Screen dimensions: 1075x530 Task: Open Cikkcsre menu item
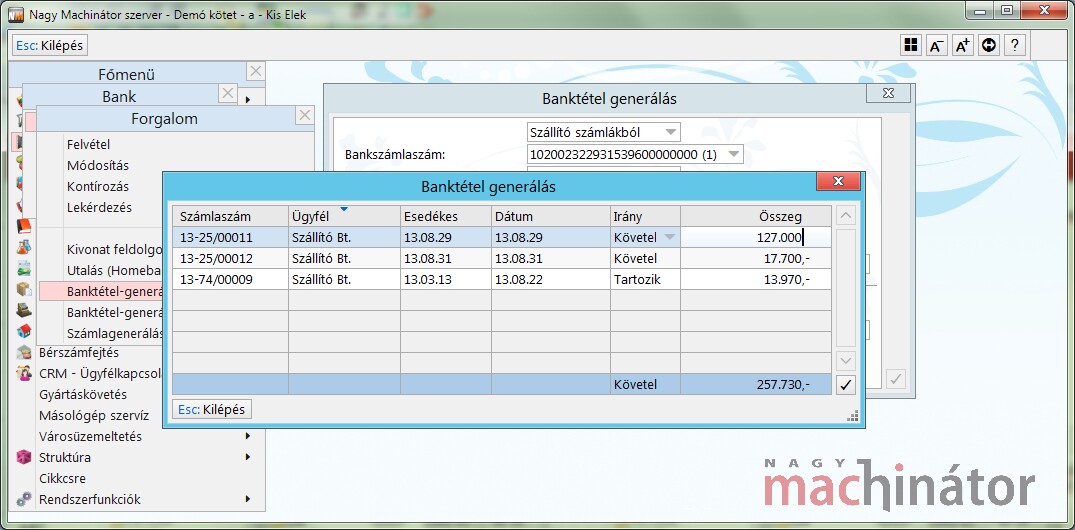62,479
